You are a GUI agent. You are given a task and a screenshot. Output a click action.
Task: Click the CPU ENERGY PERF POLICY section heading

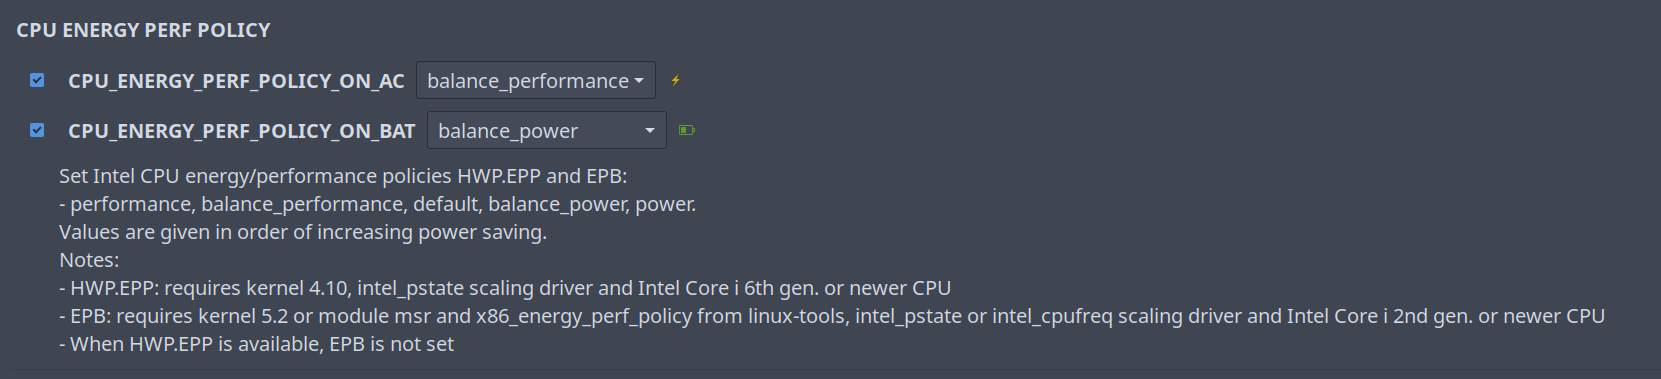coord(143,30)
